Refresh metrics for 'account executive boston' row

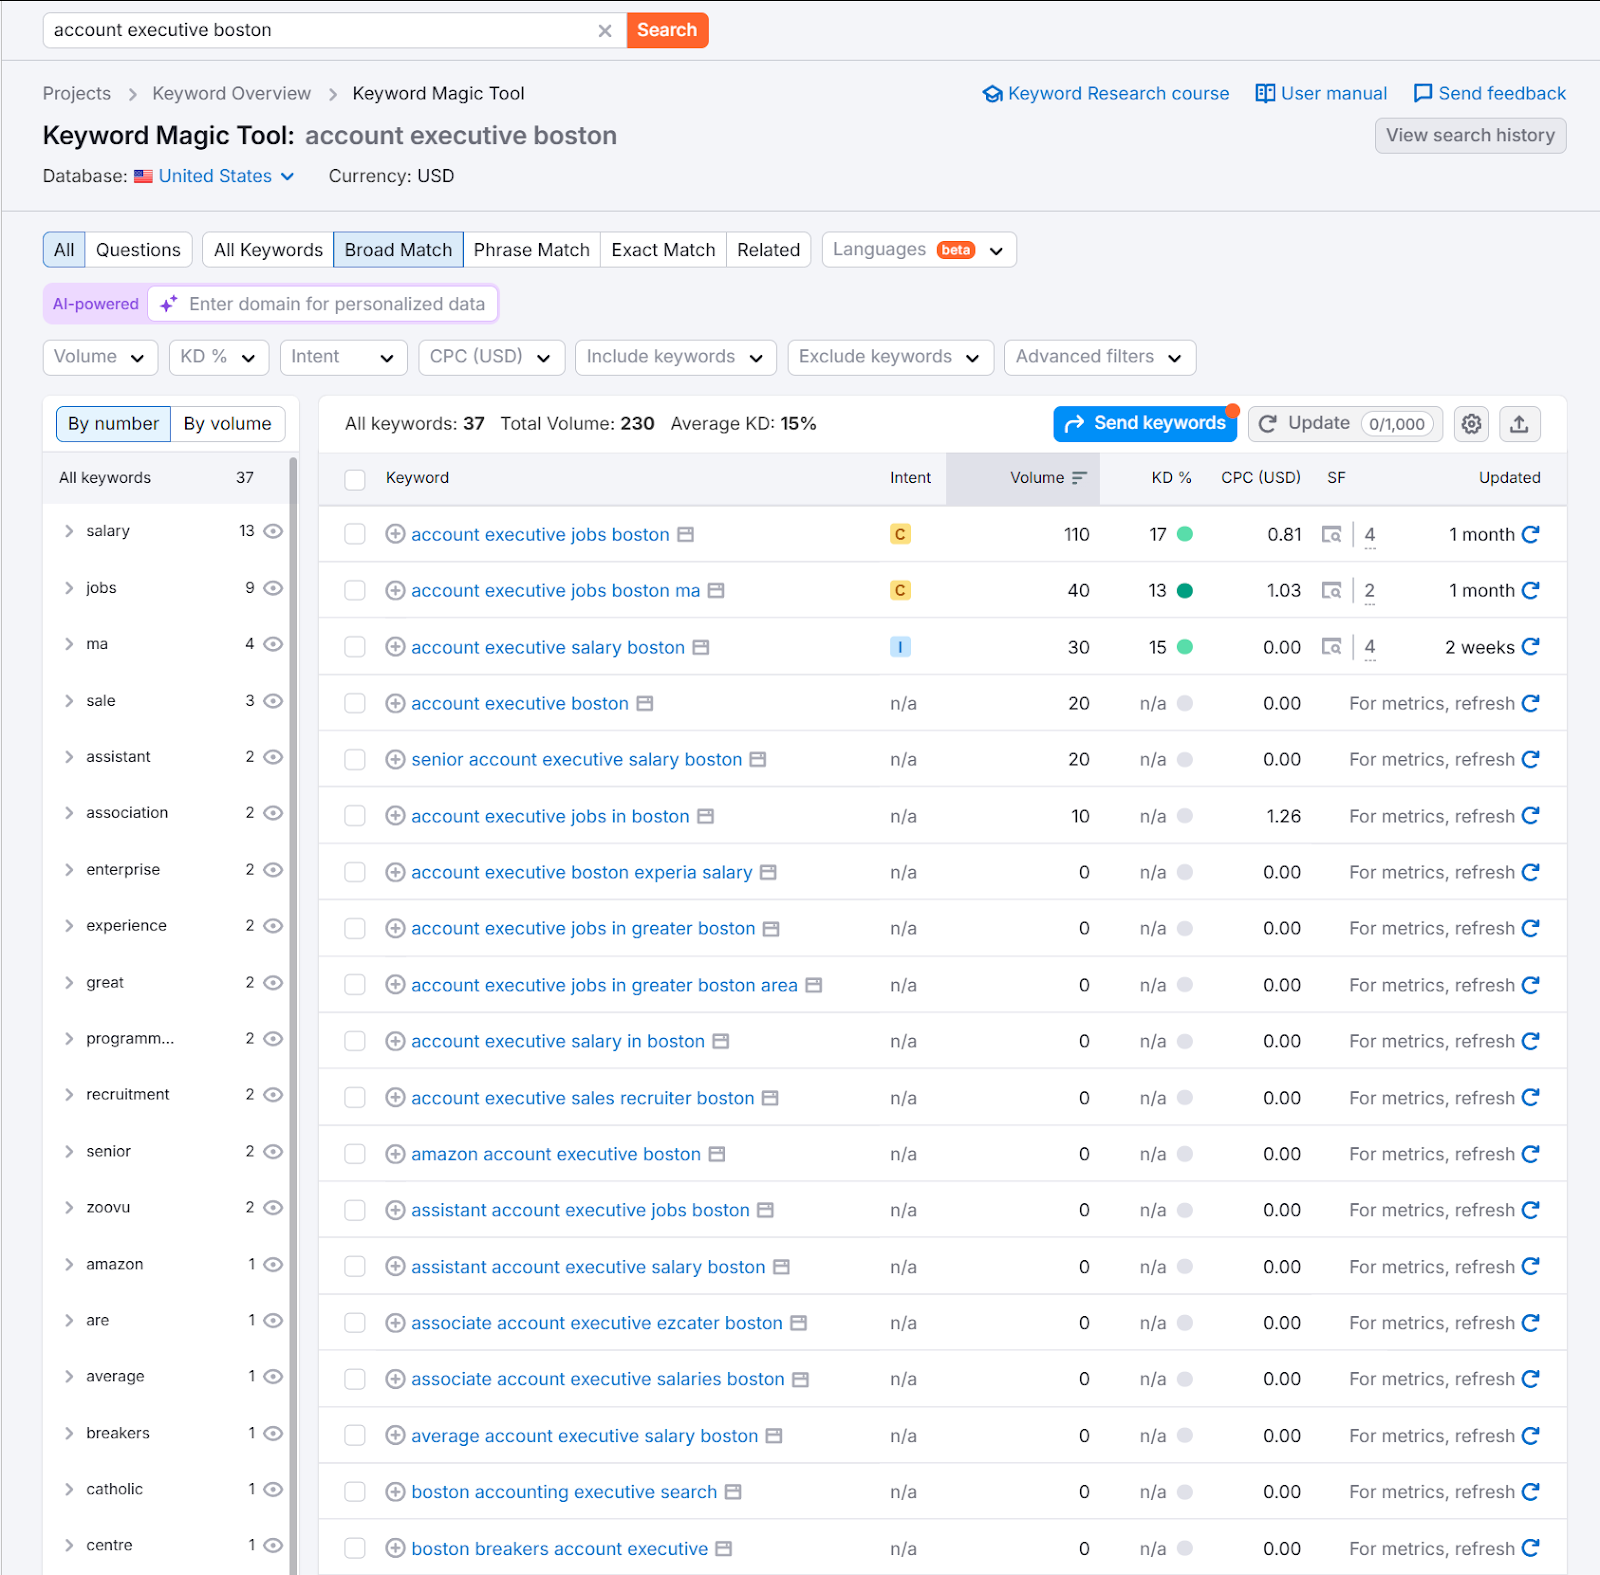pos(1530,704)
